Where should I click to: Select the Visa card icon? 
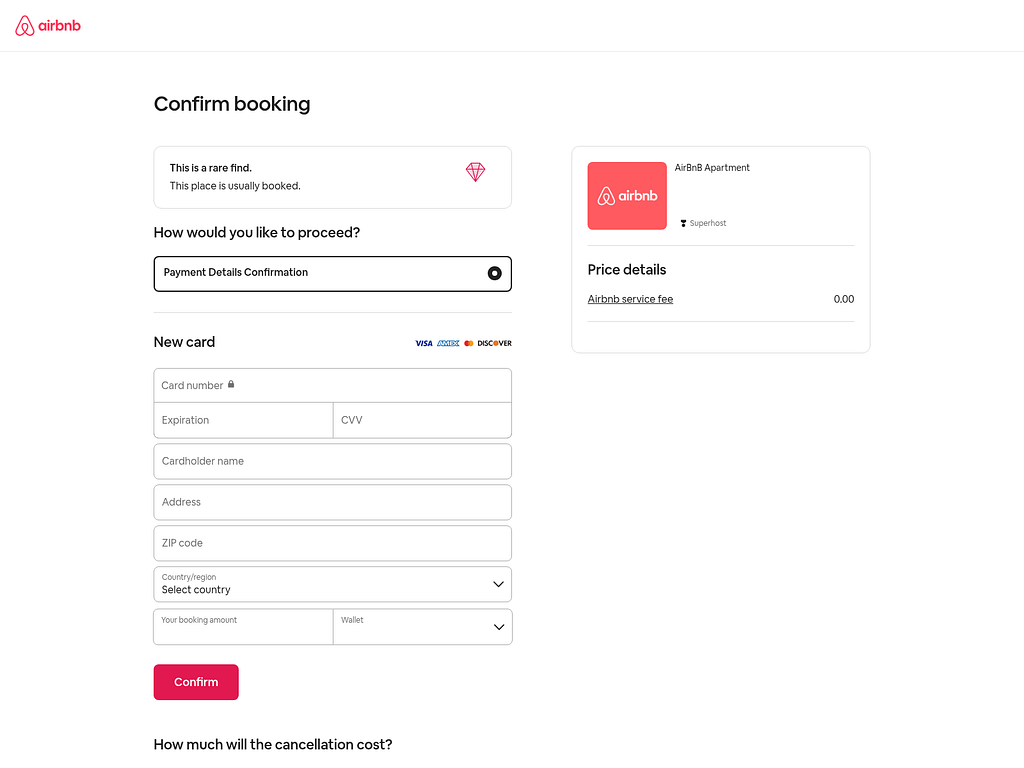(423, 343)
